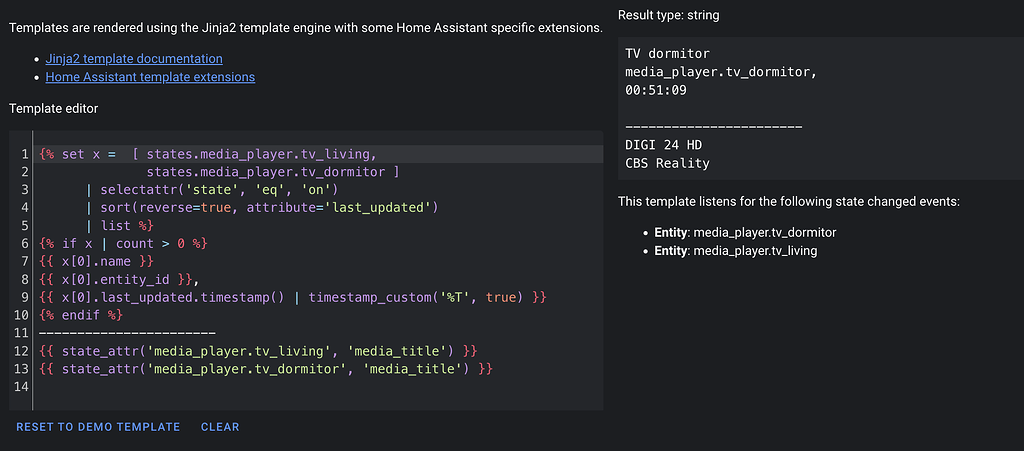Click the sort(reverse=true) code line
This screenshot has width=1024, height=451.
(x=261, y=208)
